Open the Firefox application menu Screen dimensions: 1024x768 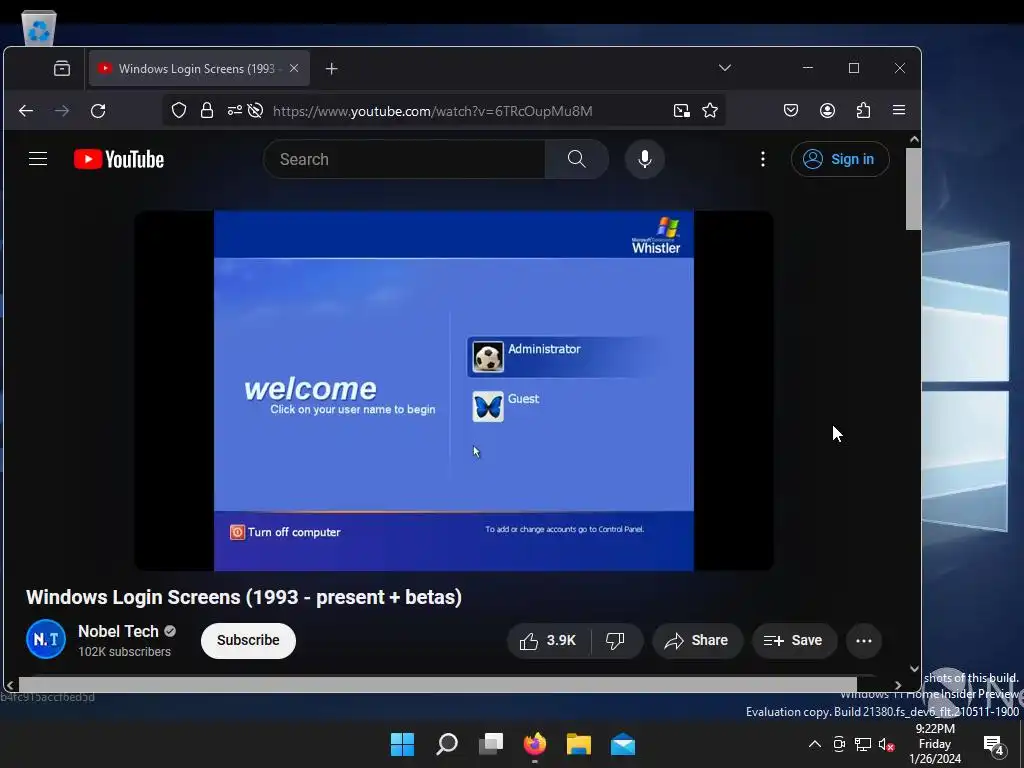point(899,110)
